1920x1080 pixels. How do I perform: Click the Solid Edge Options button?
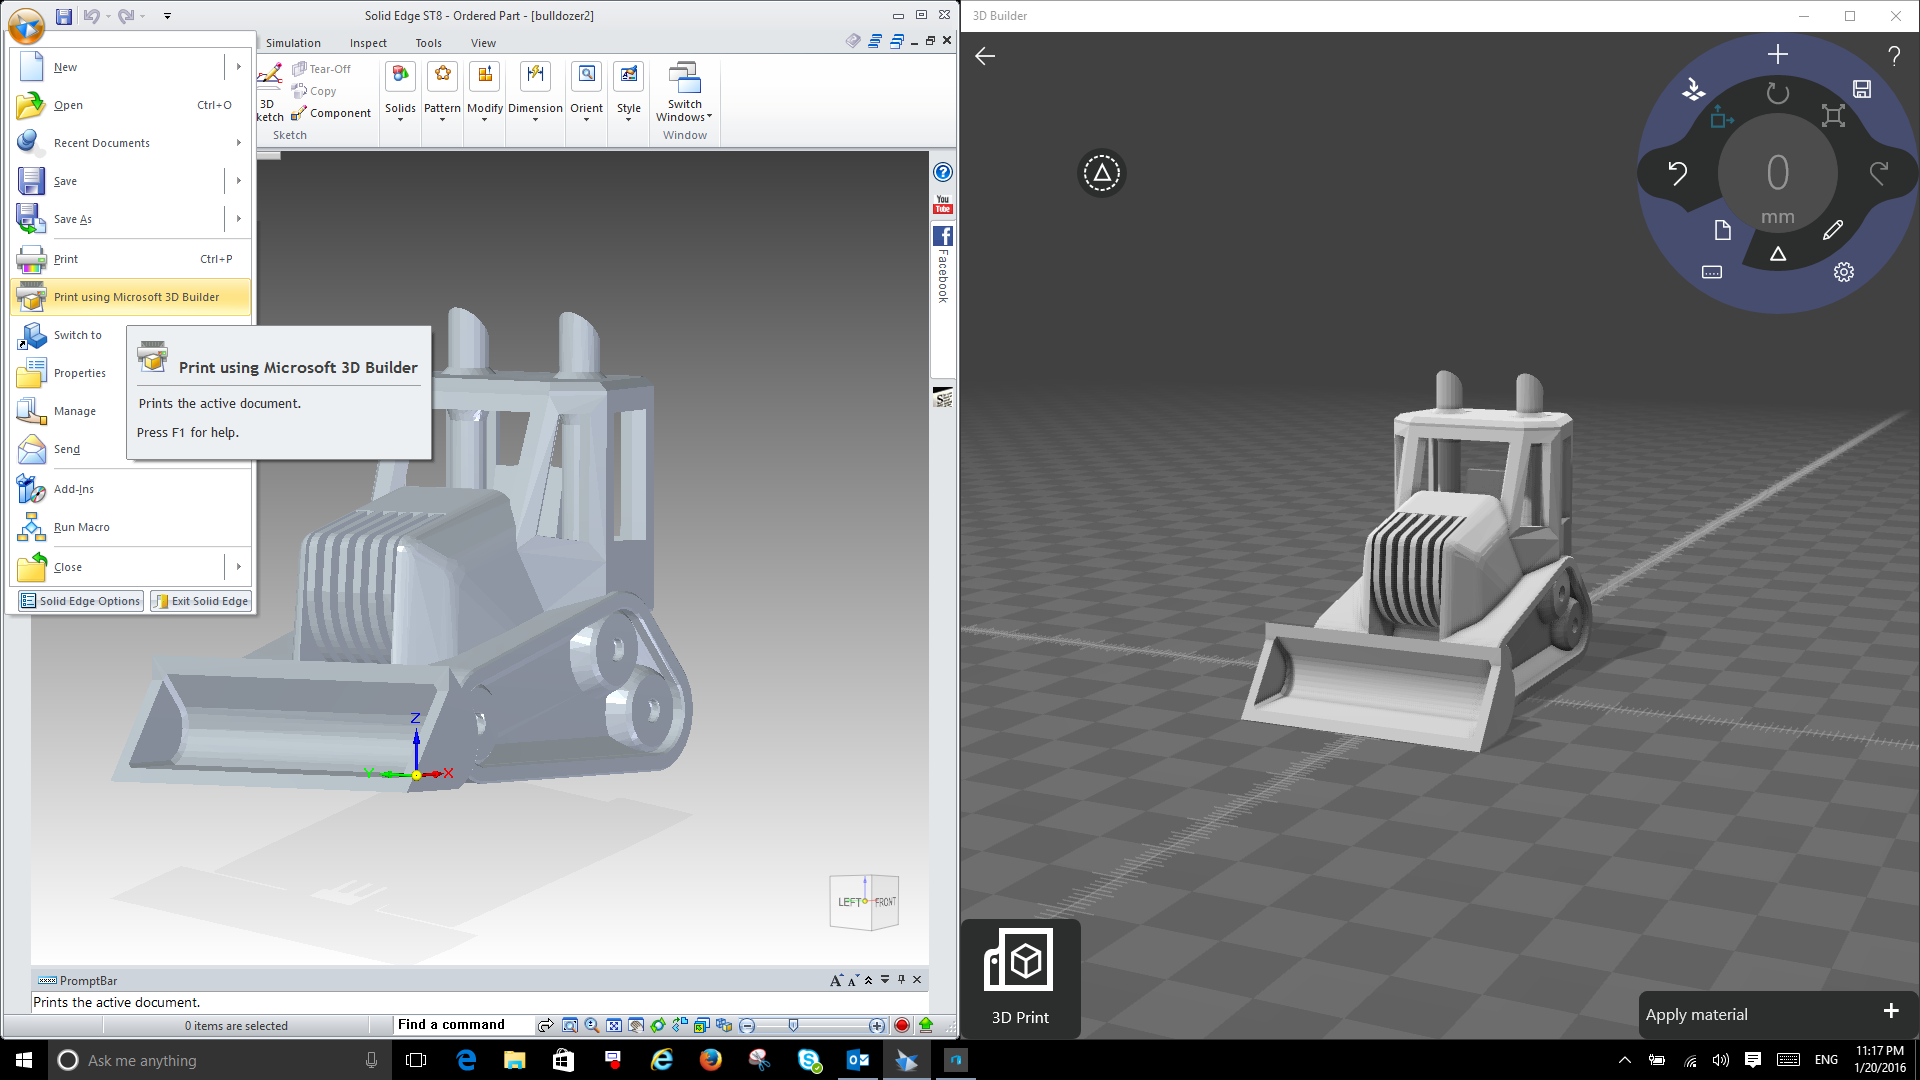[81, 601]
